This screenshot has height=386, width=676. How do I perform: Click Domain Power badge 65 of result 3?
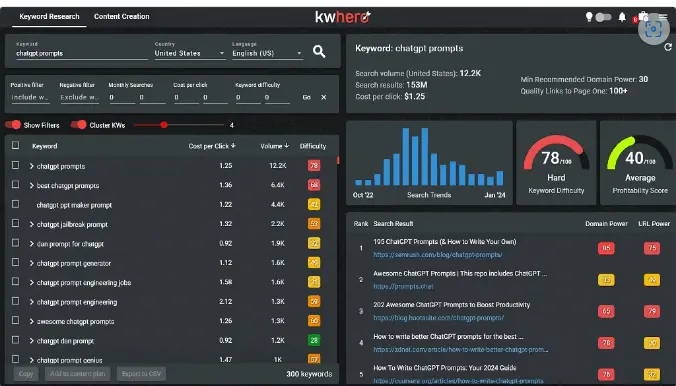[606, 311]
